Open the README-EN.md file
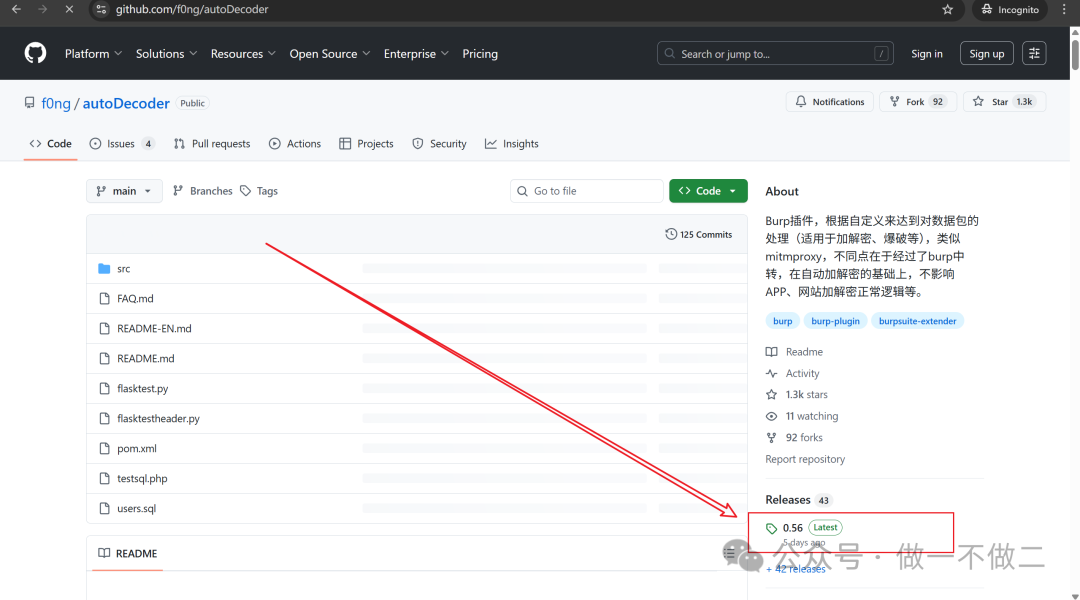1080x600 pixels. (154, 329)
